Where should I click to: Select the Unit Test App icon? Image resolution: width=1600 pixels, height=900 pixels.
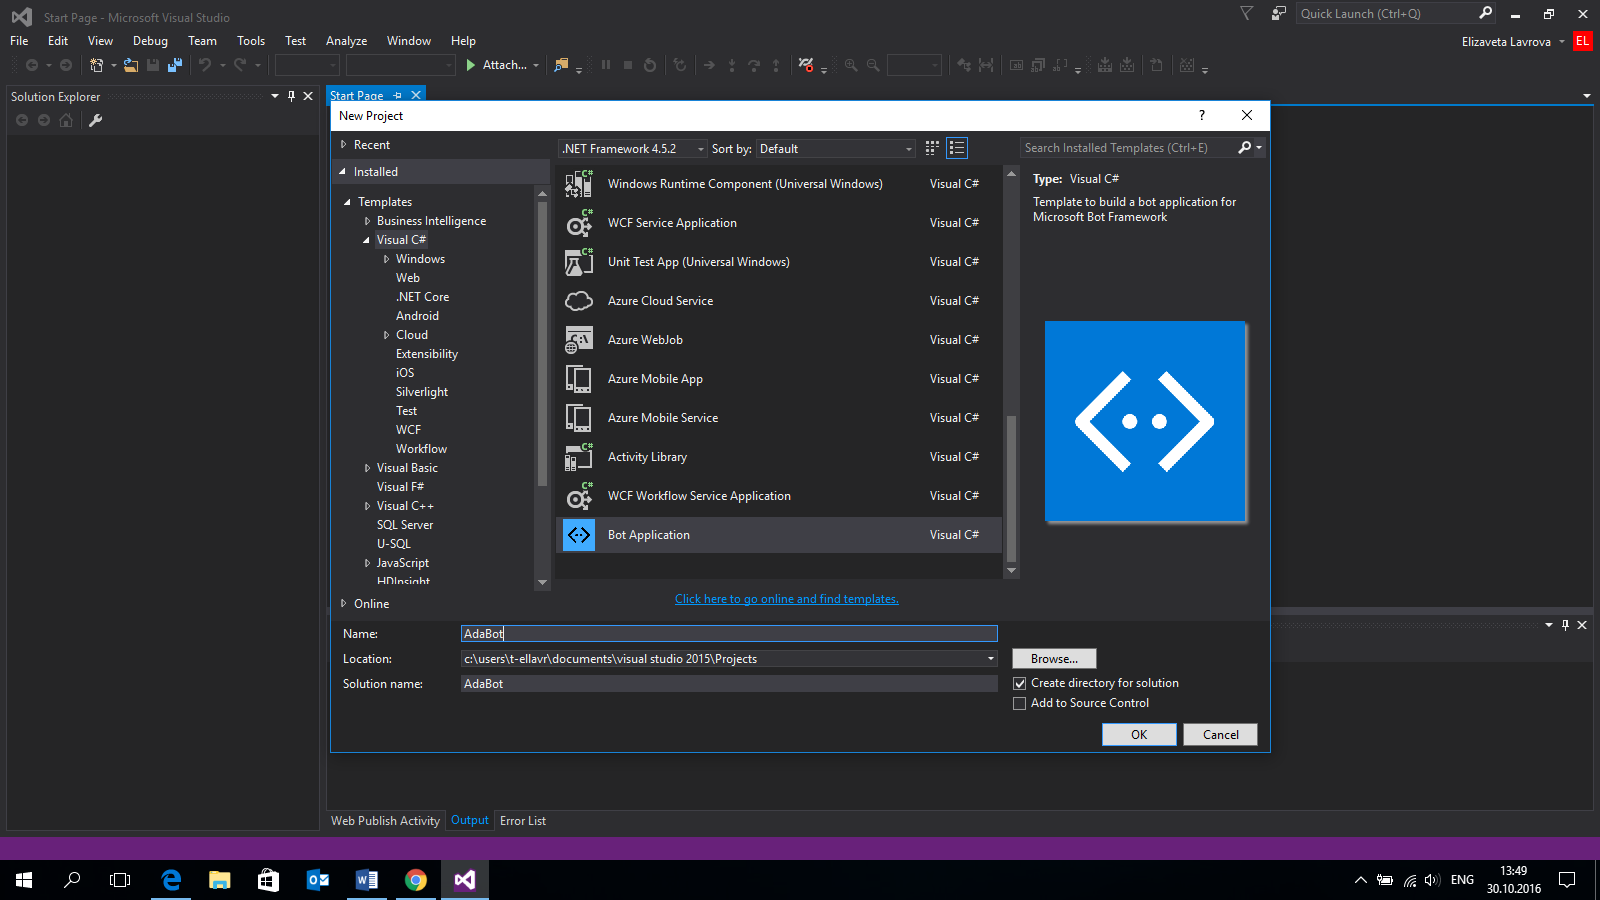pyautogui.click(x=579, y=262)
